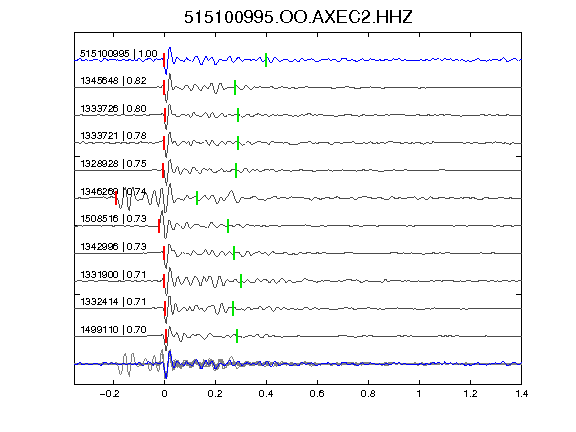Select the trace label 1345648 | 0.82
Image resolution: width=576 pixels, height=432 pixels.
114,80
